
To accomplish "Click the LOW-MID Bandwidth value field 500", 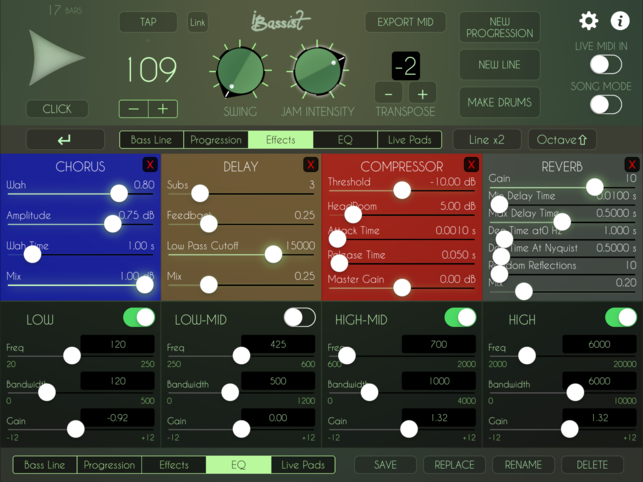I will click(x=278, y=381).
